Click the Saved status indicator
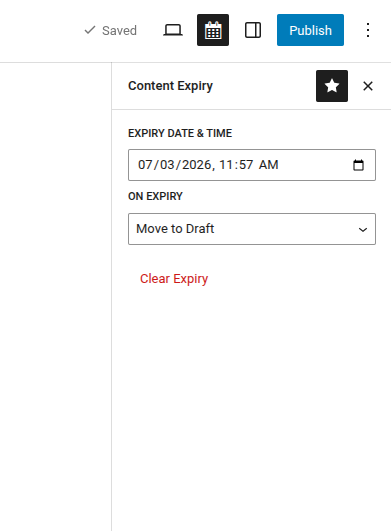Viewport: 391px width, 531px height. (x=110, y=30)
